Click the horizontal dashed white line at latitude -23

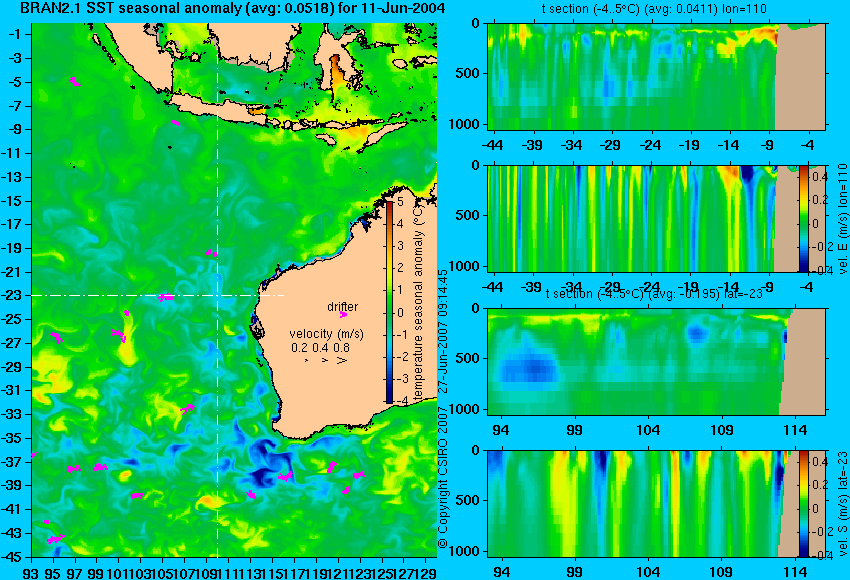pos(158,295)
